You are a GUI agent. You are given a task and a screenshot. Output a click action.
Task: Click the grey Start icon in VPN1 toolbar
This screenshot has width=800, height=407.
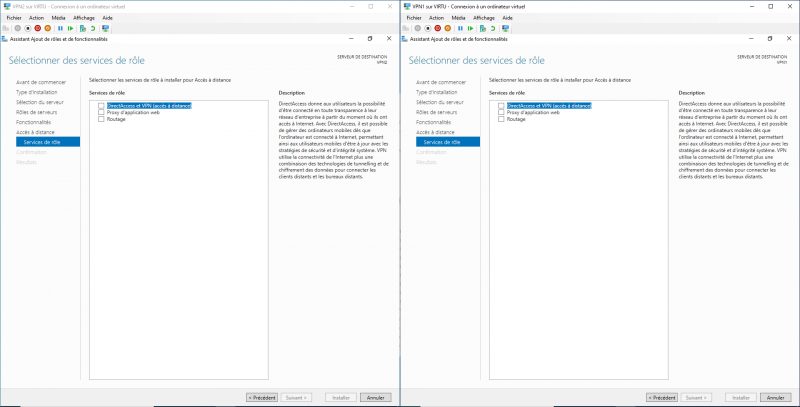coord(418,28)
